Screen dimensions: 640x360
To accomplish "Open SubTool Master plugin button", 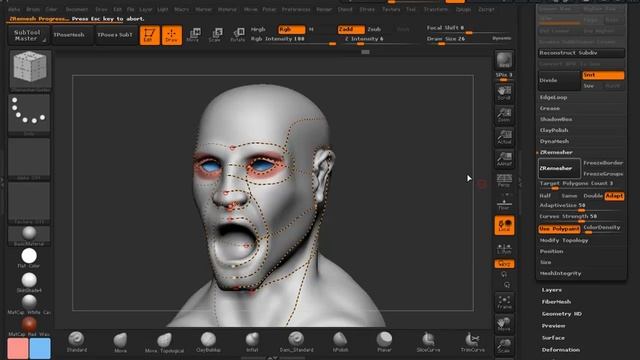I will click(x=28, y=35).
